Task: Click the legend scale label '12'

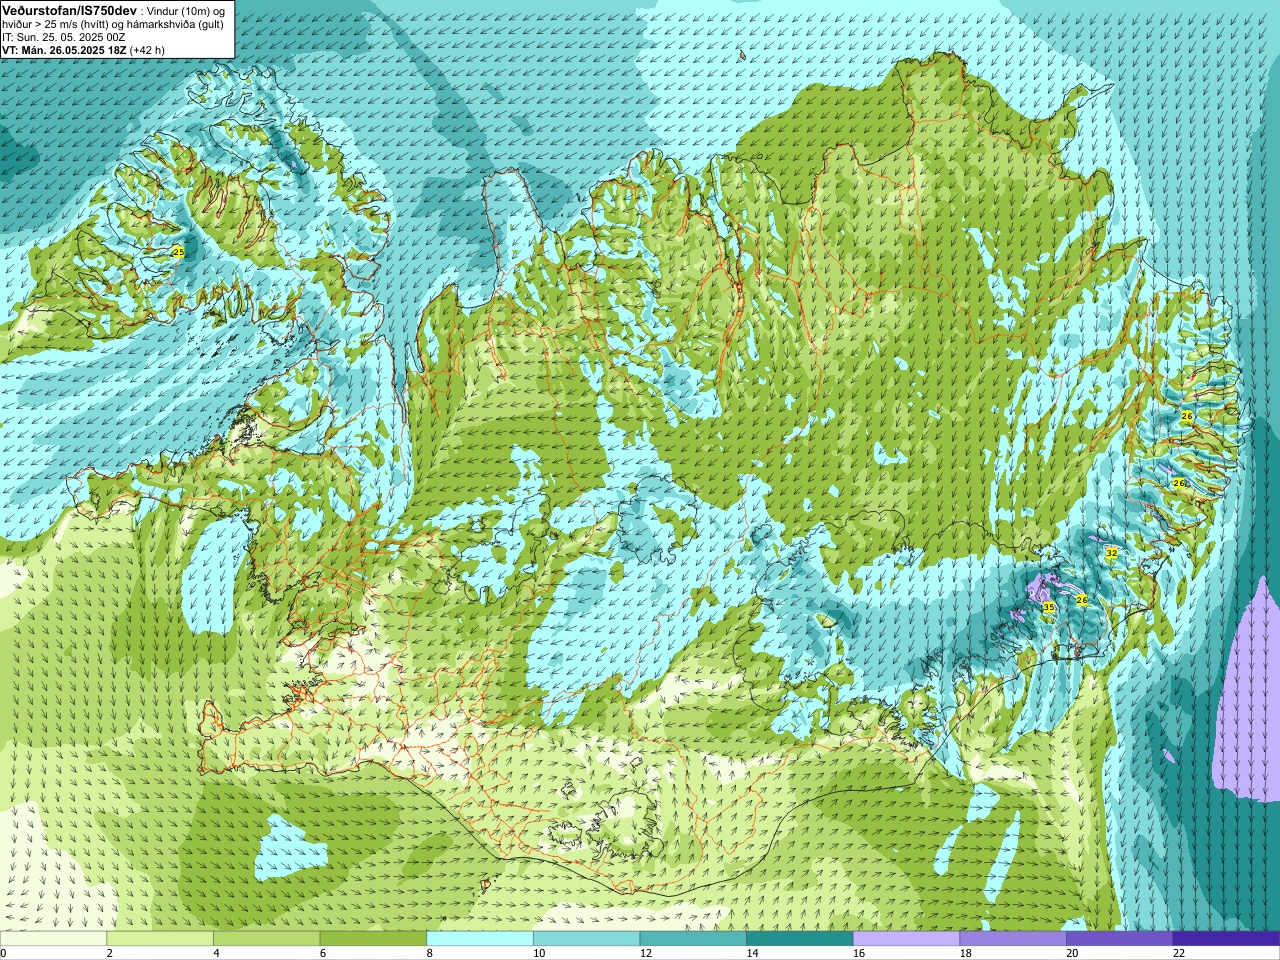Action: pyautogui.click(x=646, y=953)
